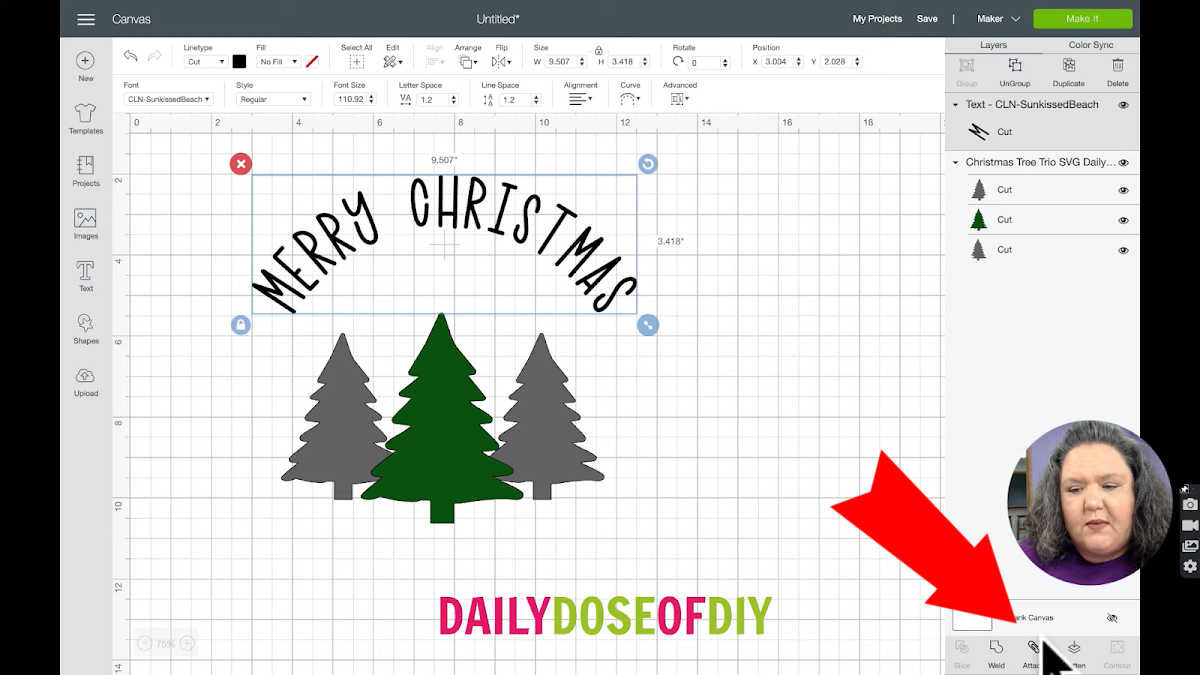Open the hamburger menu next to Canvas

pyautogui.click(x=86, y=19)
